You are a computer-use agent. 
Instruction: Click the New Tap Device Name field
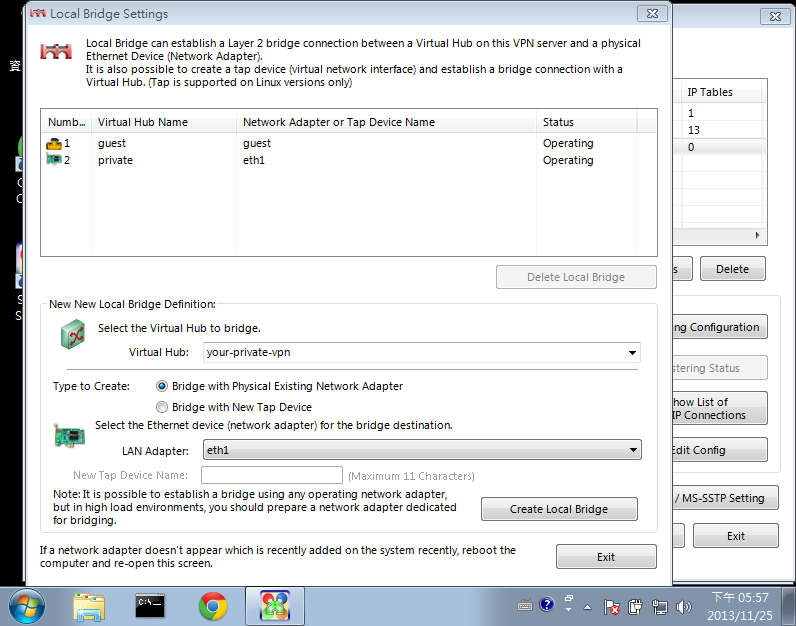coord(272,475)
